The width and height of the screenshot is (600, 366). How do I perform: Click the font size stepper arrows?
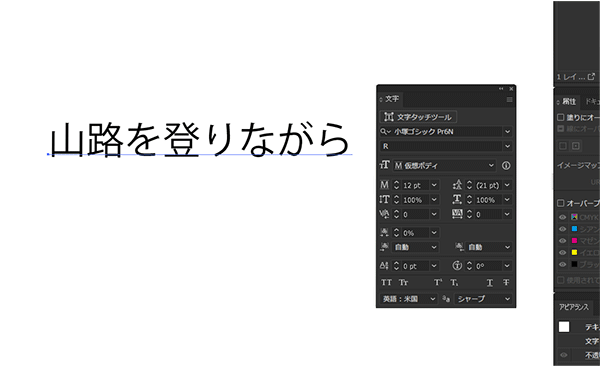[x=396, y=185]
